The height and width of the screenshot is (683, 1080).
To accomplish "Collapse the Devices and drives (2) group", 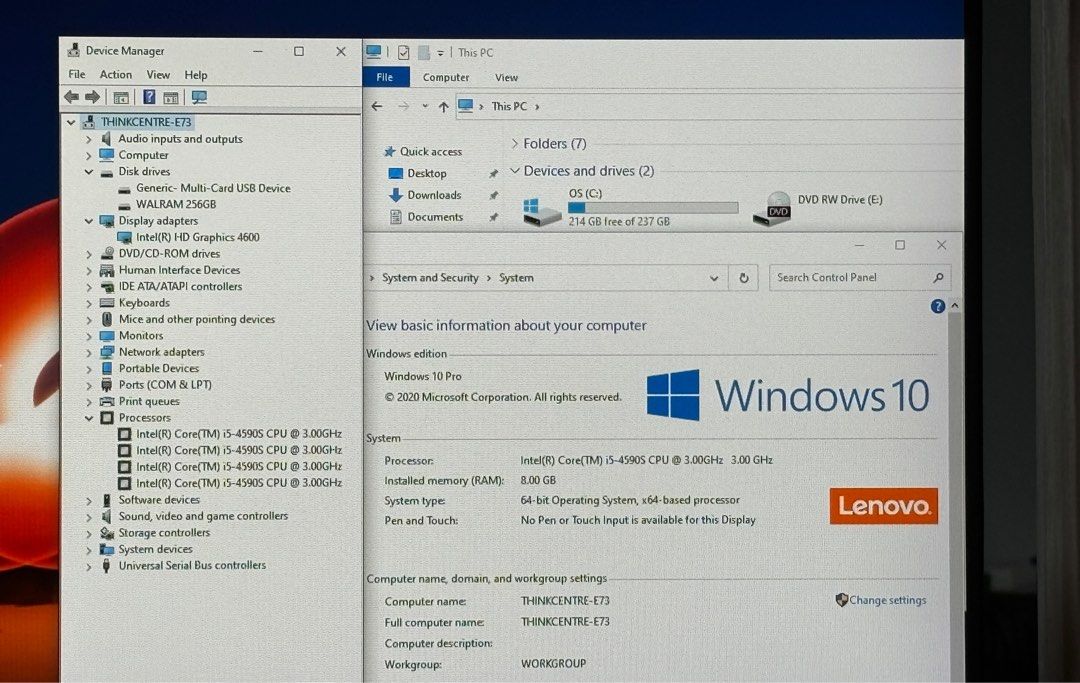I will [515, 170].
